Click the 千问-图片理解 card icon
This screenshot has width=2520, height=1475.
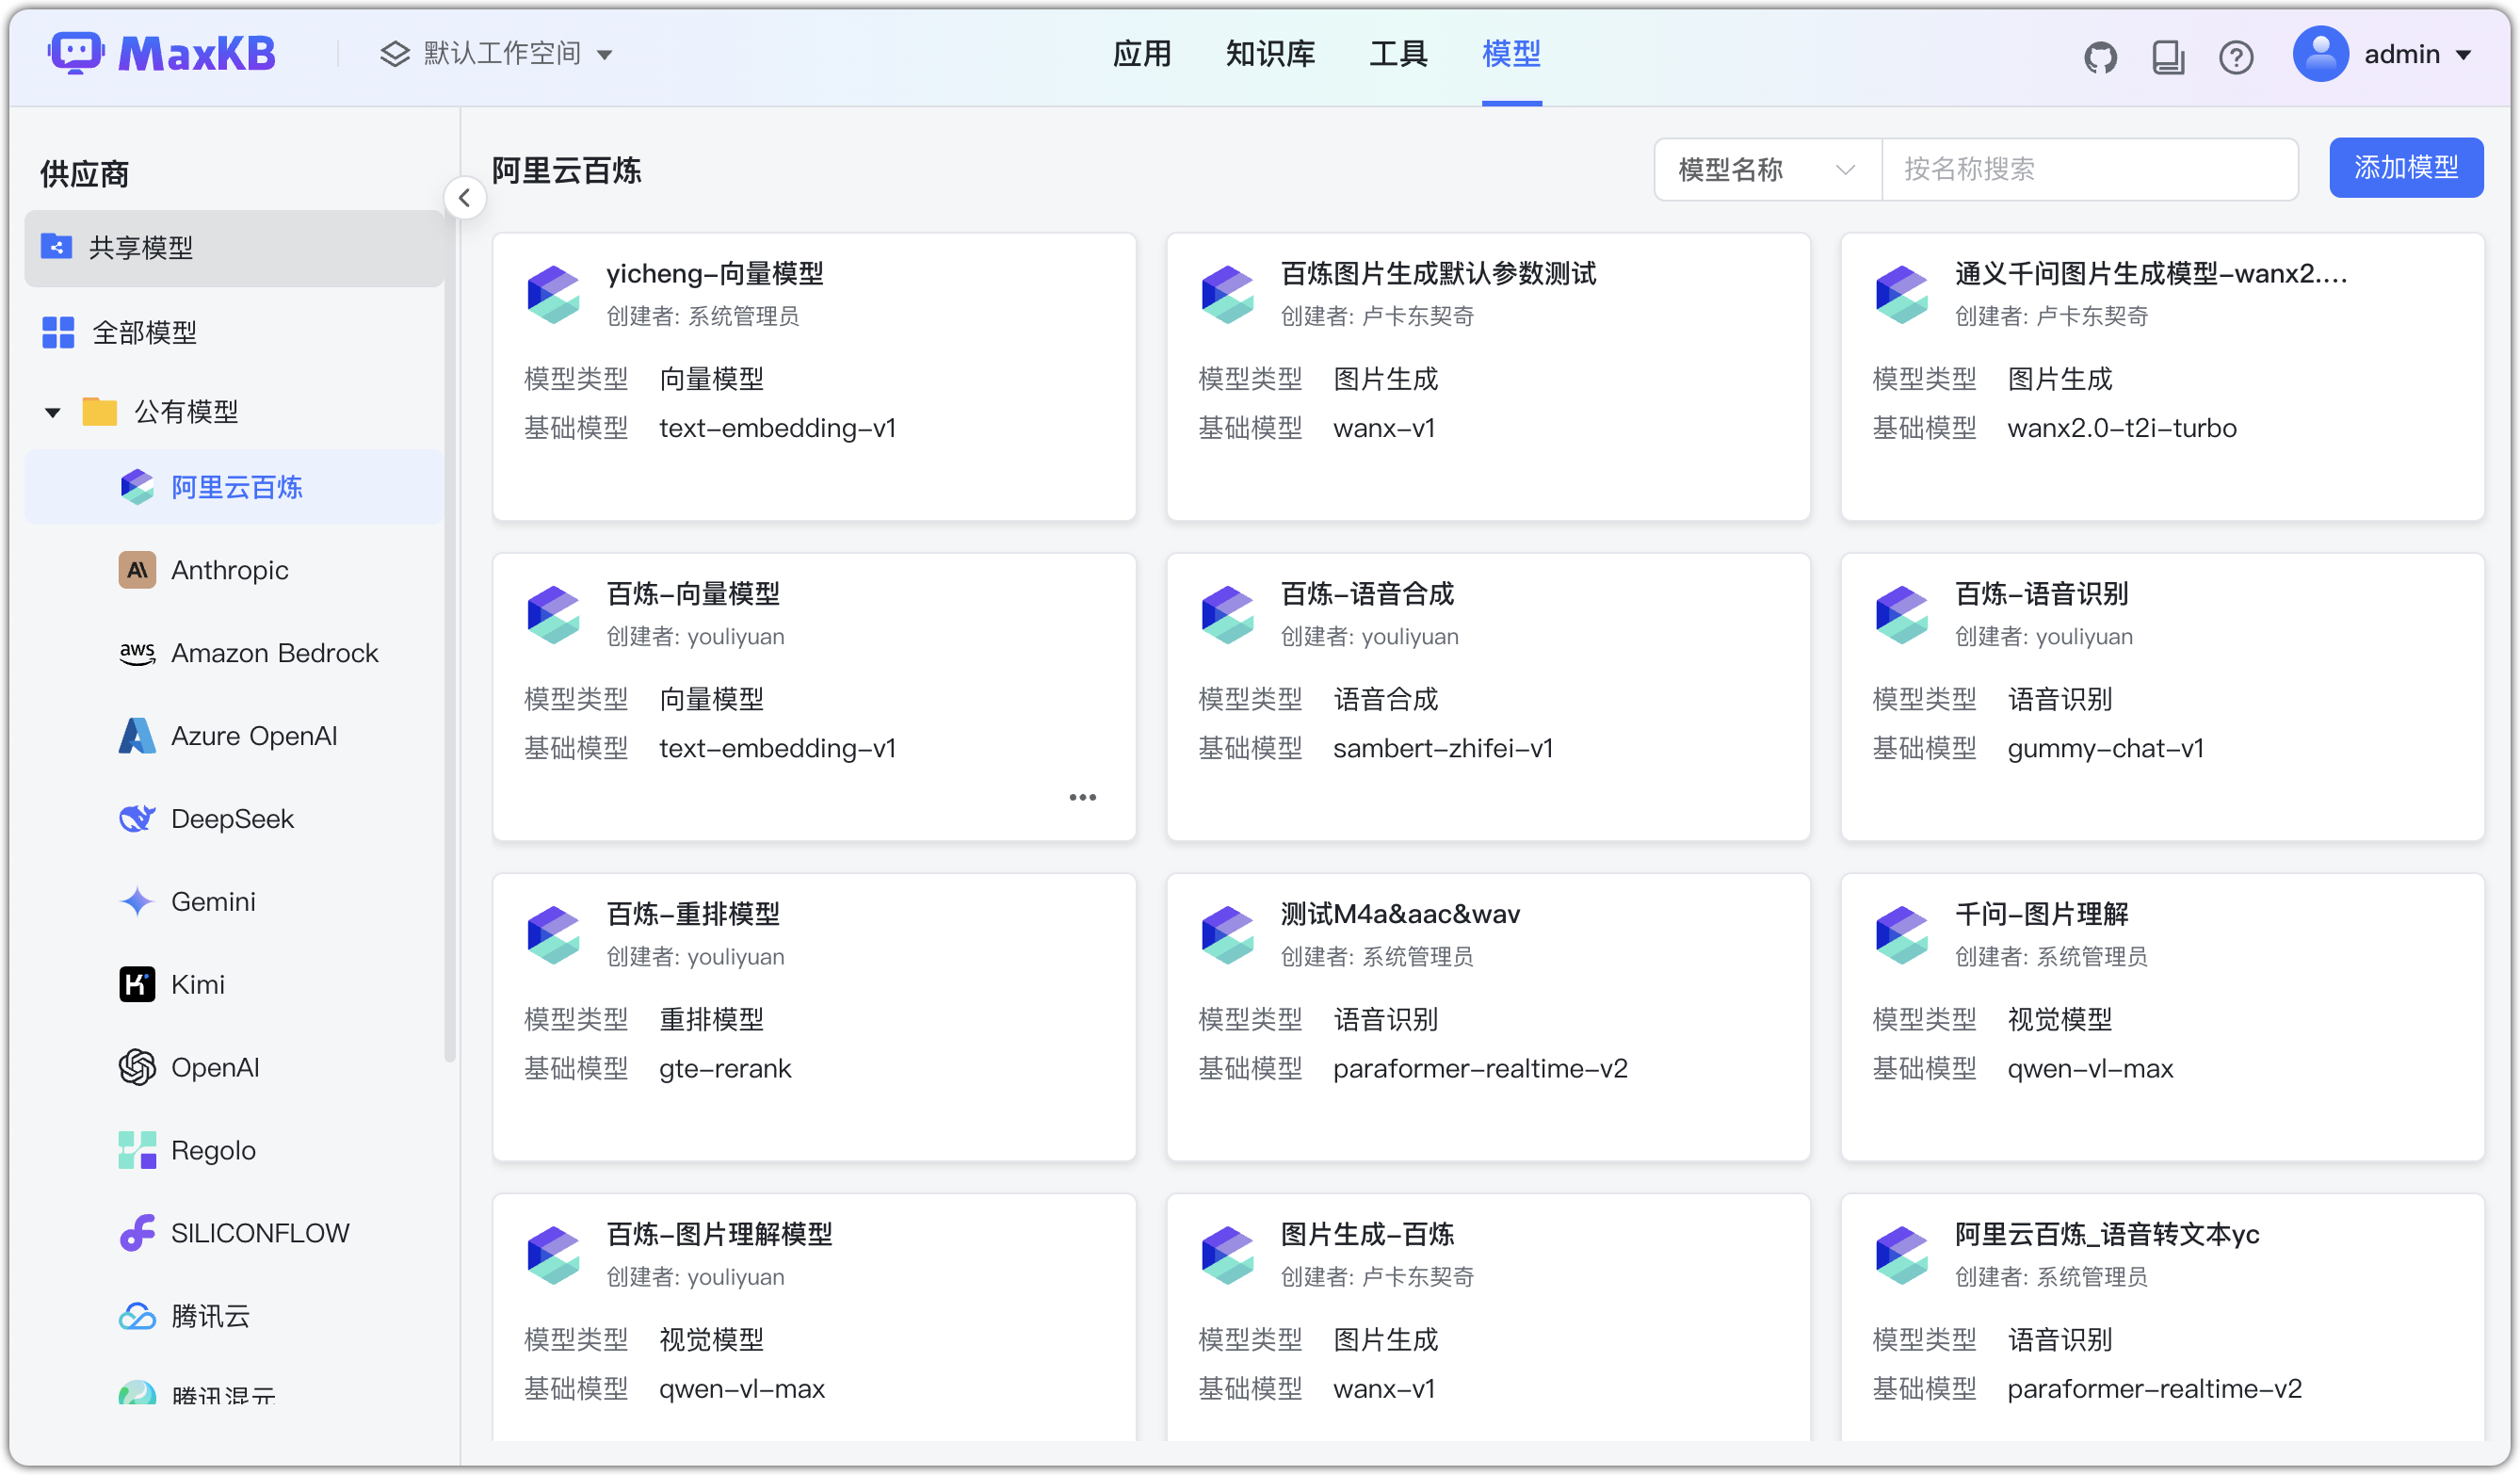tap(1901, 934)
